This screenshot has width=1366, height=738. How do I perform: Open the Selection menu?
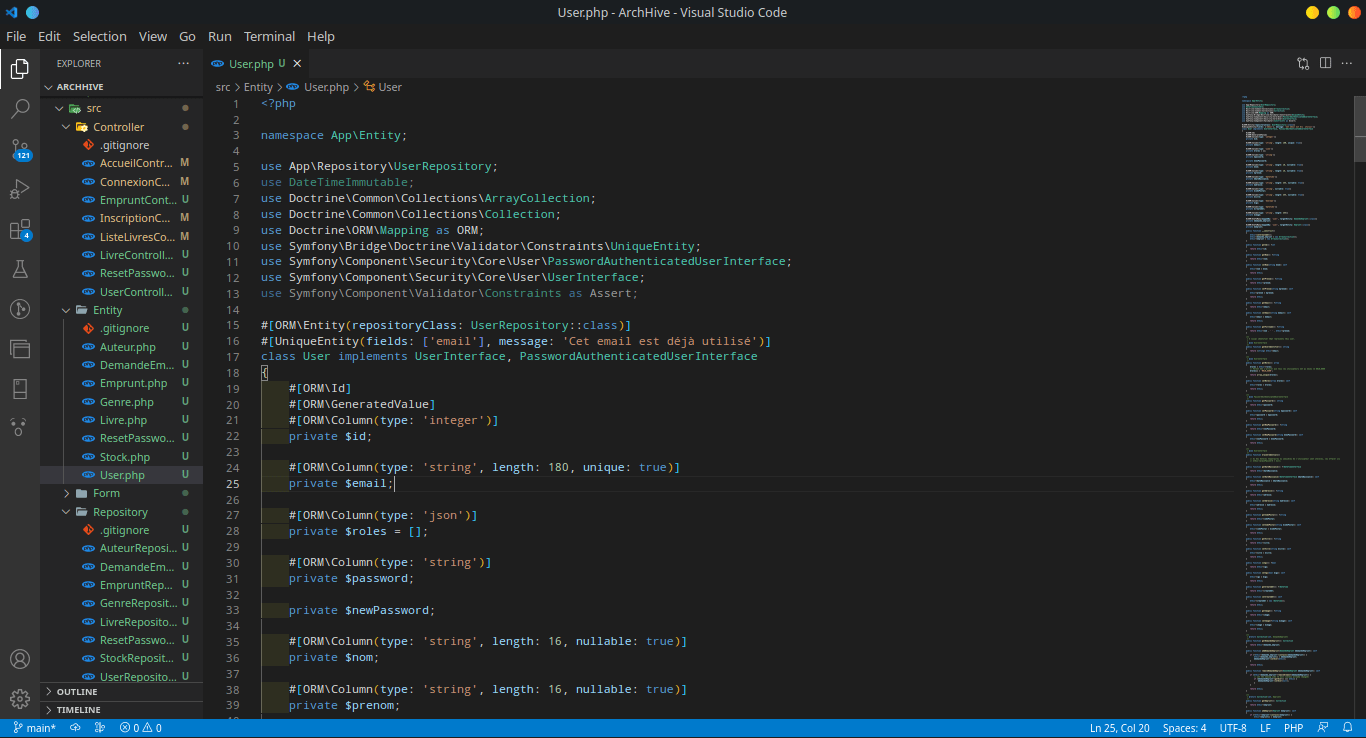(x=99, y=36)
